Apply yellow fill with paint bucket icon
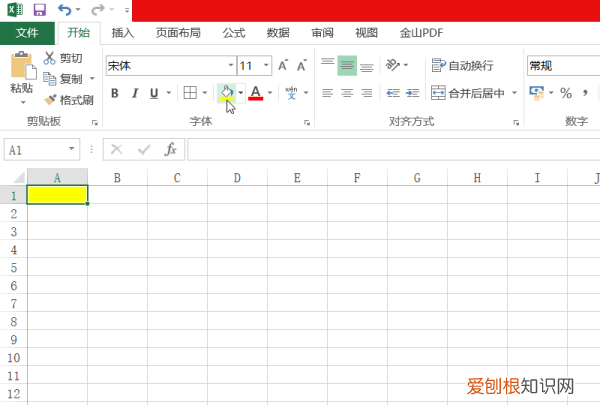The height and width of the screenshot is (405, 600). pos(226,93)
